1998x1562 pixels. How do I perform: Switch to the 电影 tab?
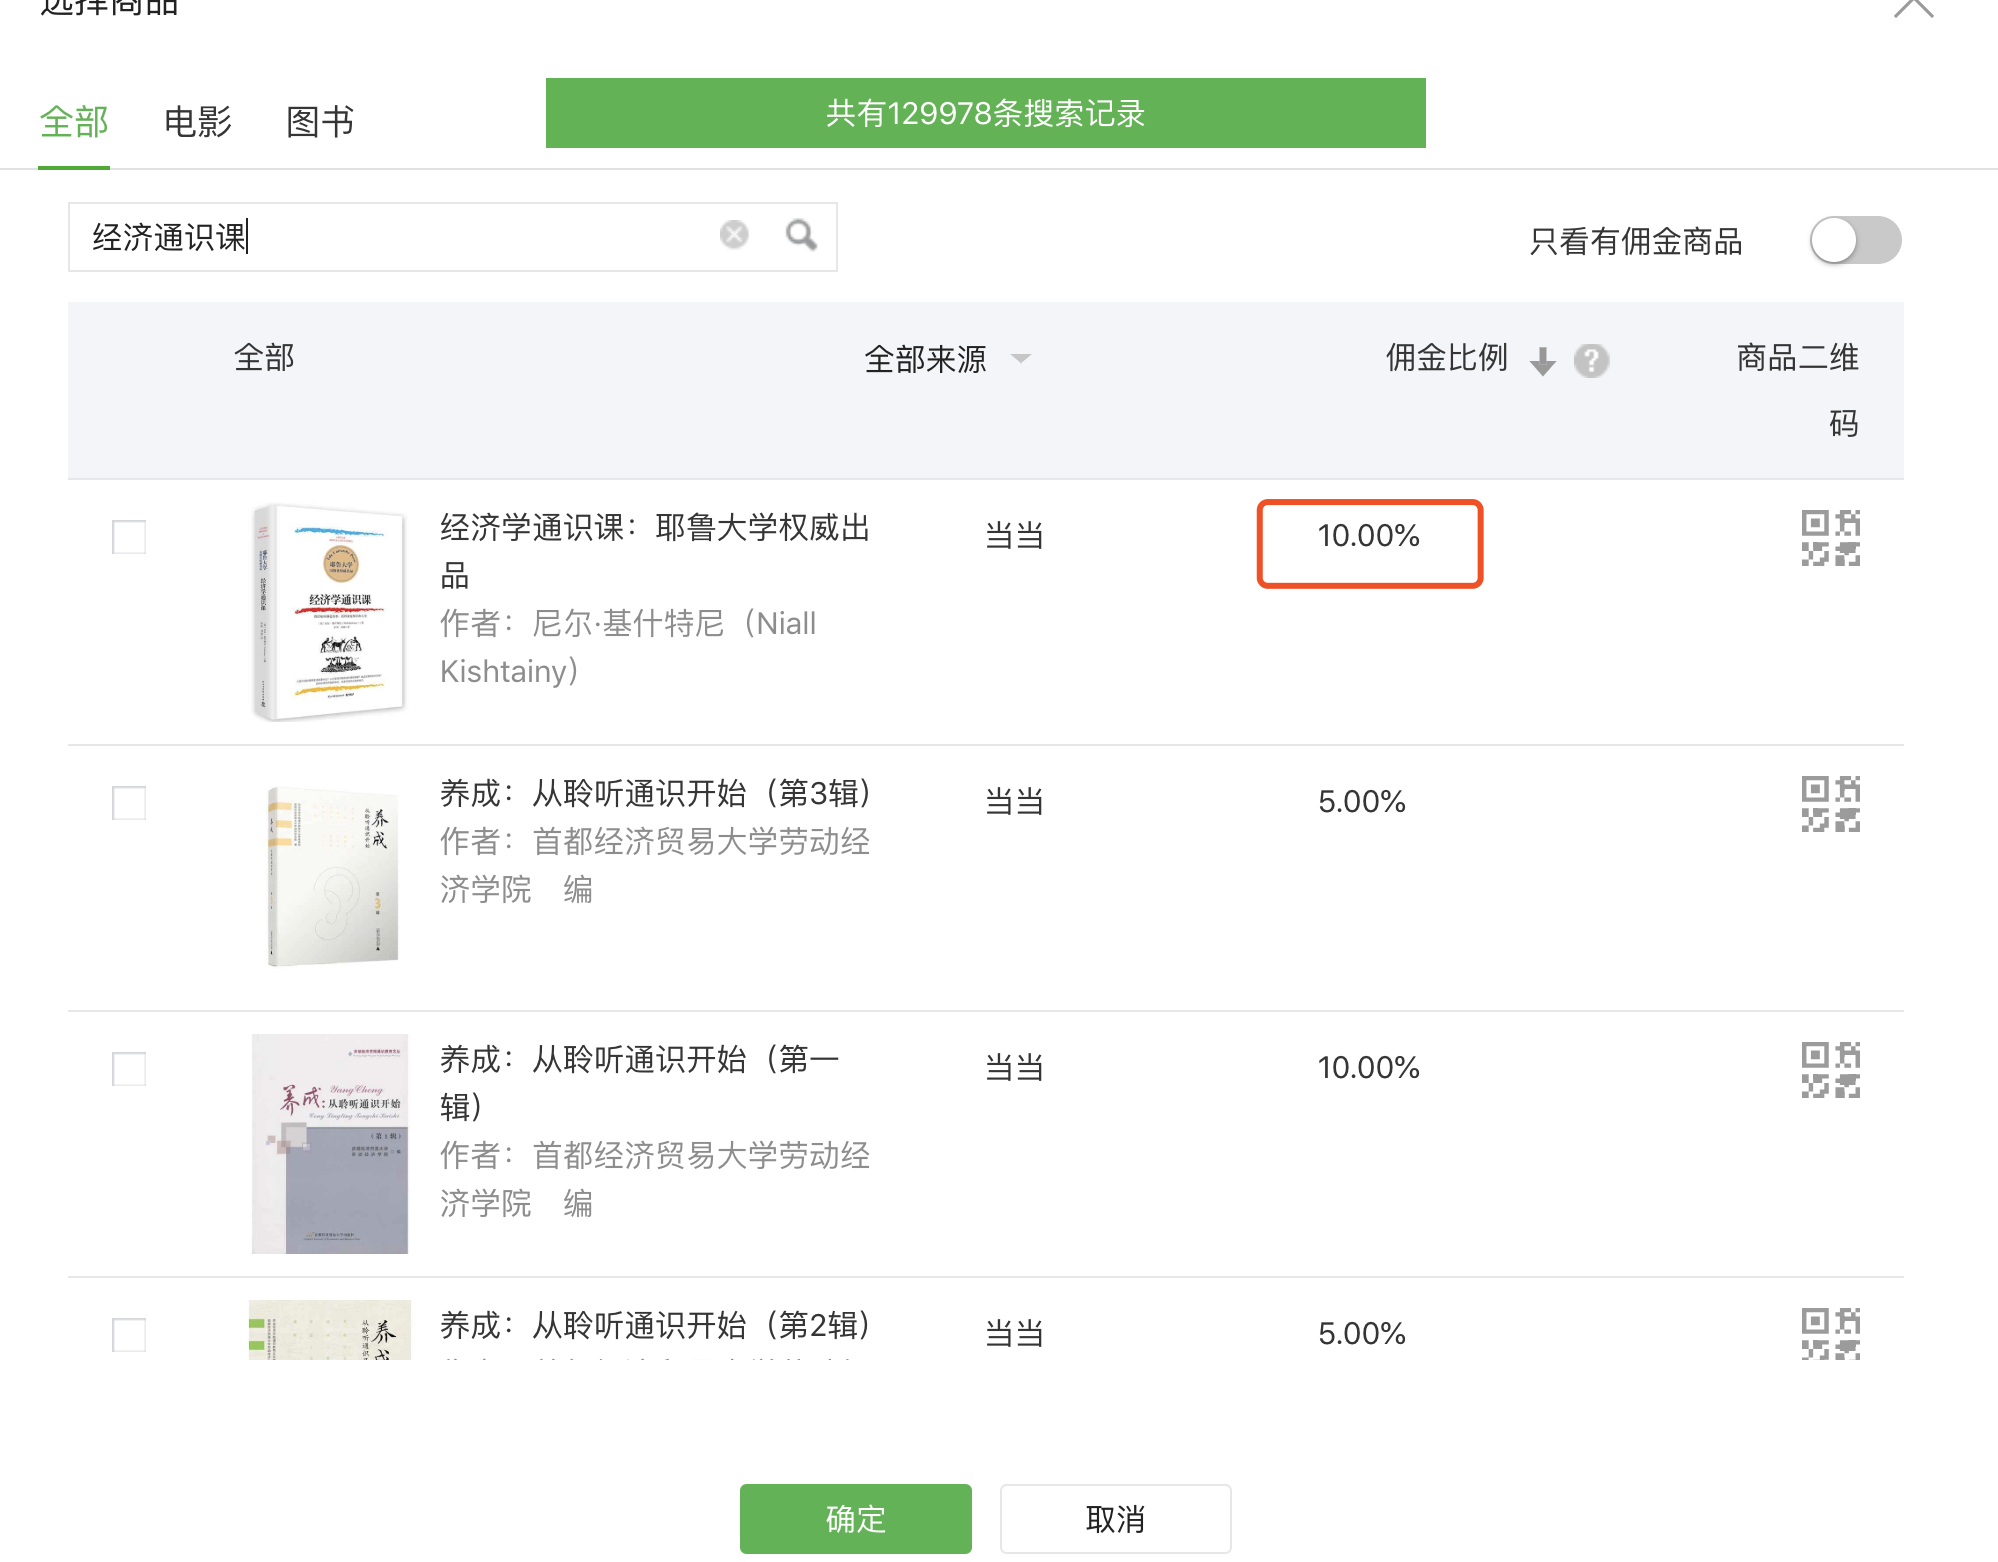point(197,122)
